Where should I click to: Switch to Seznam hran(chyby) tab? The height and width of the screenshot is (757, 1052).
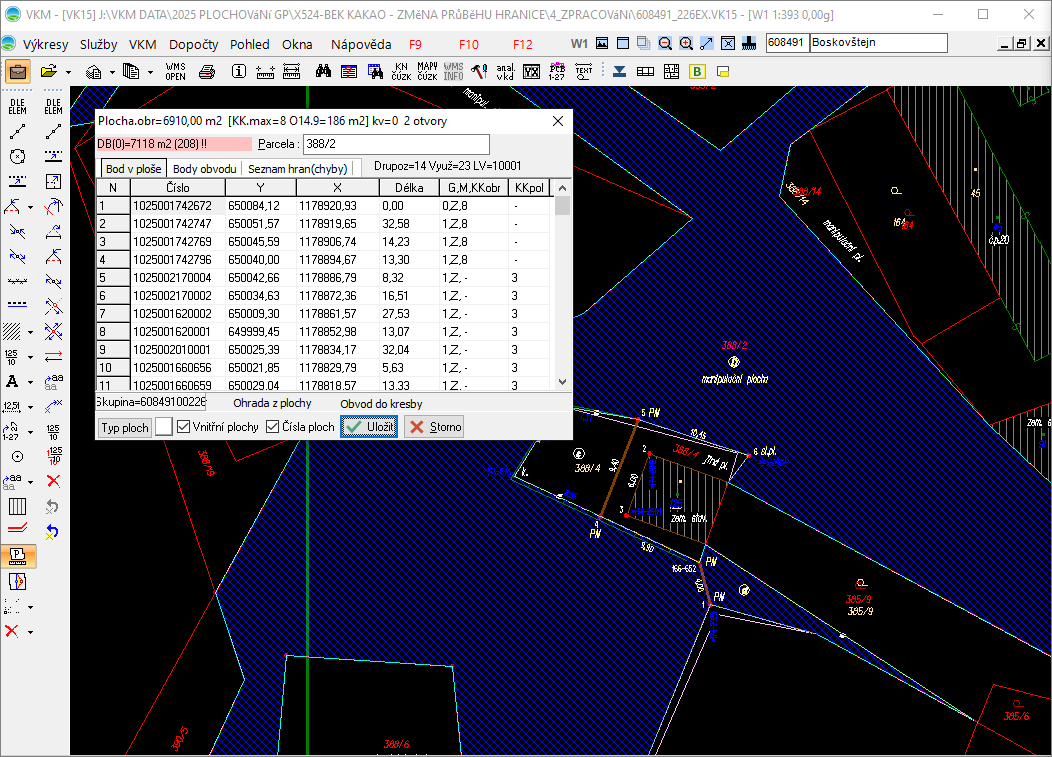[297, 168]
